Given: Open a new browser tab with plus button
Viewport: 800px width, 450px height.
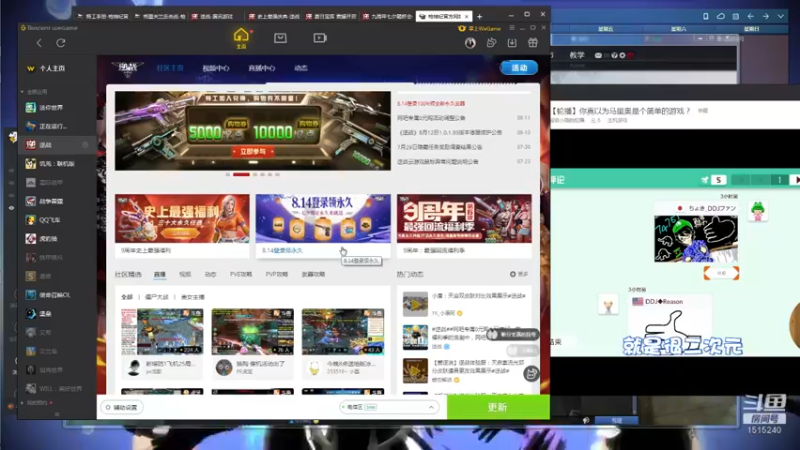Looking at the screenshot, I should (479, 17).
